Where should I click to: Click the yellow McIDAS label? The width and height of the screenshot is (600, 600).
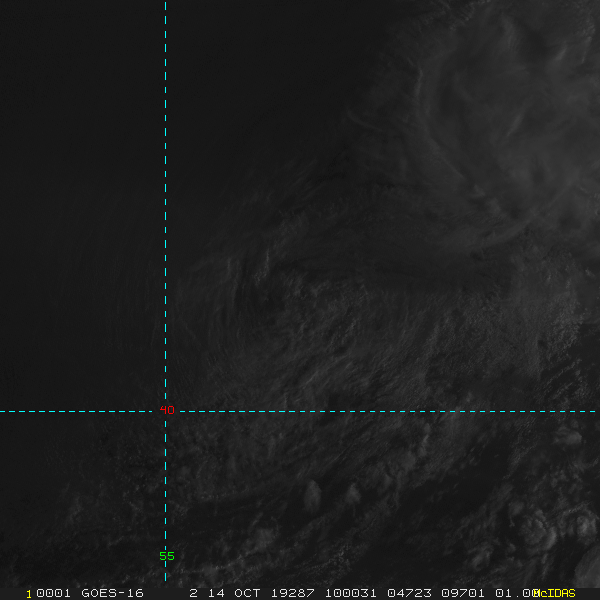click(554, 593)
